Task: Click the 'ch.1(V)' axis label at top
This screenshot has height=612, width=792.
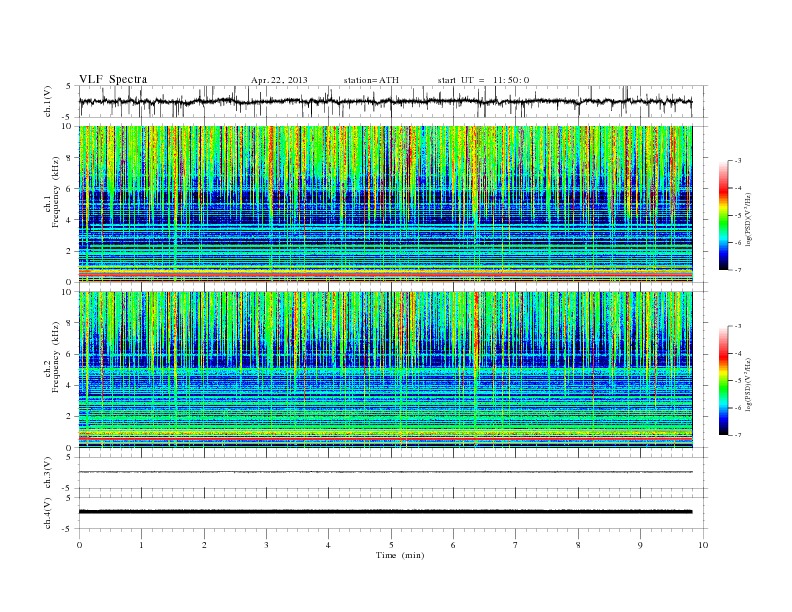Action: pos(48,101)
